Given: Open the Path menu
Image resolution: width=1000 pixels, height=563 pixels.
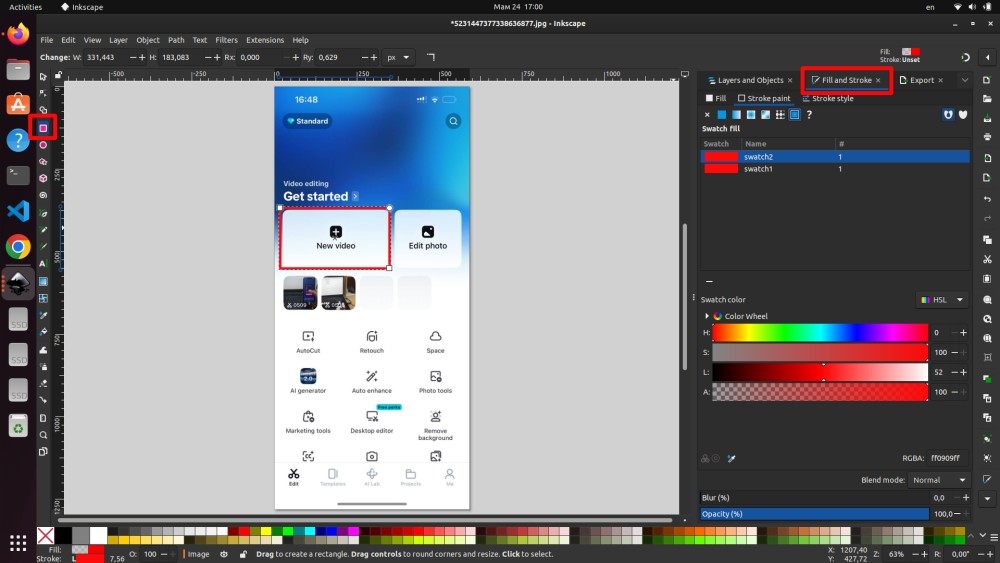Looking at the screenshot, I should pyautogui.click(x=176, y=40).
